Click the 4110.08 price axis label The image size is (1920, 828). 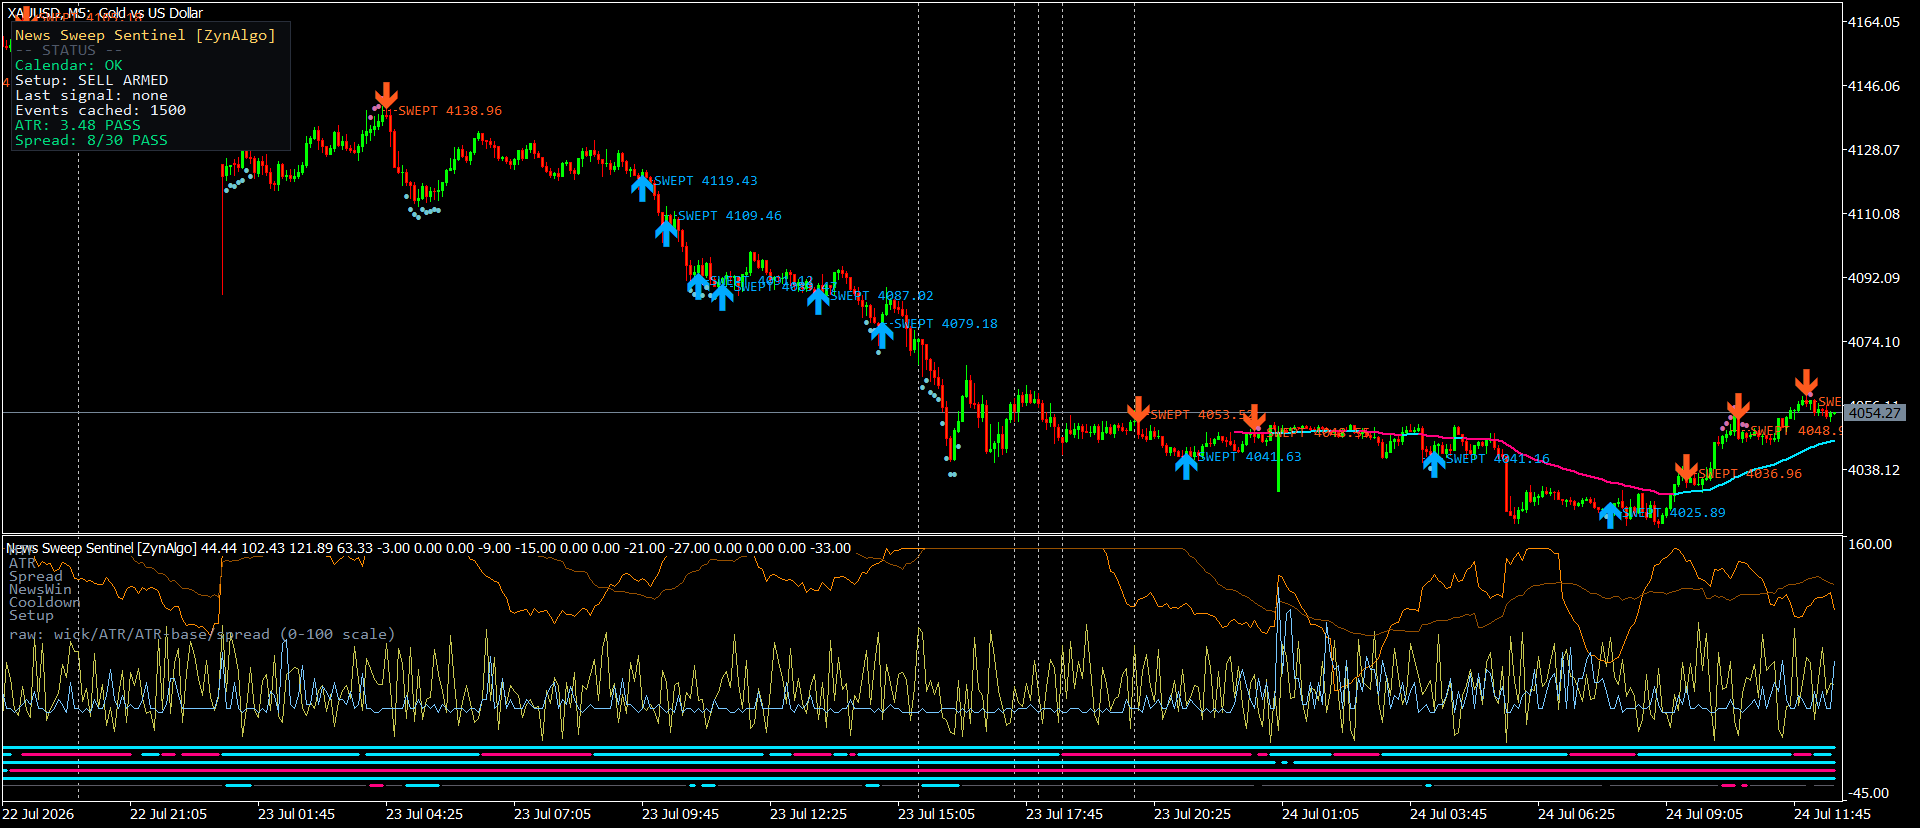point(1874,214)
